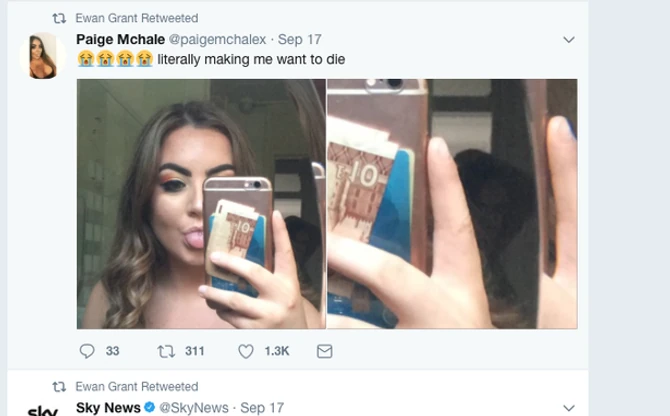This screenshot has width=670, height=416.
Task: Open the right close-up photo of the phone
Action: (452, 204)
